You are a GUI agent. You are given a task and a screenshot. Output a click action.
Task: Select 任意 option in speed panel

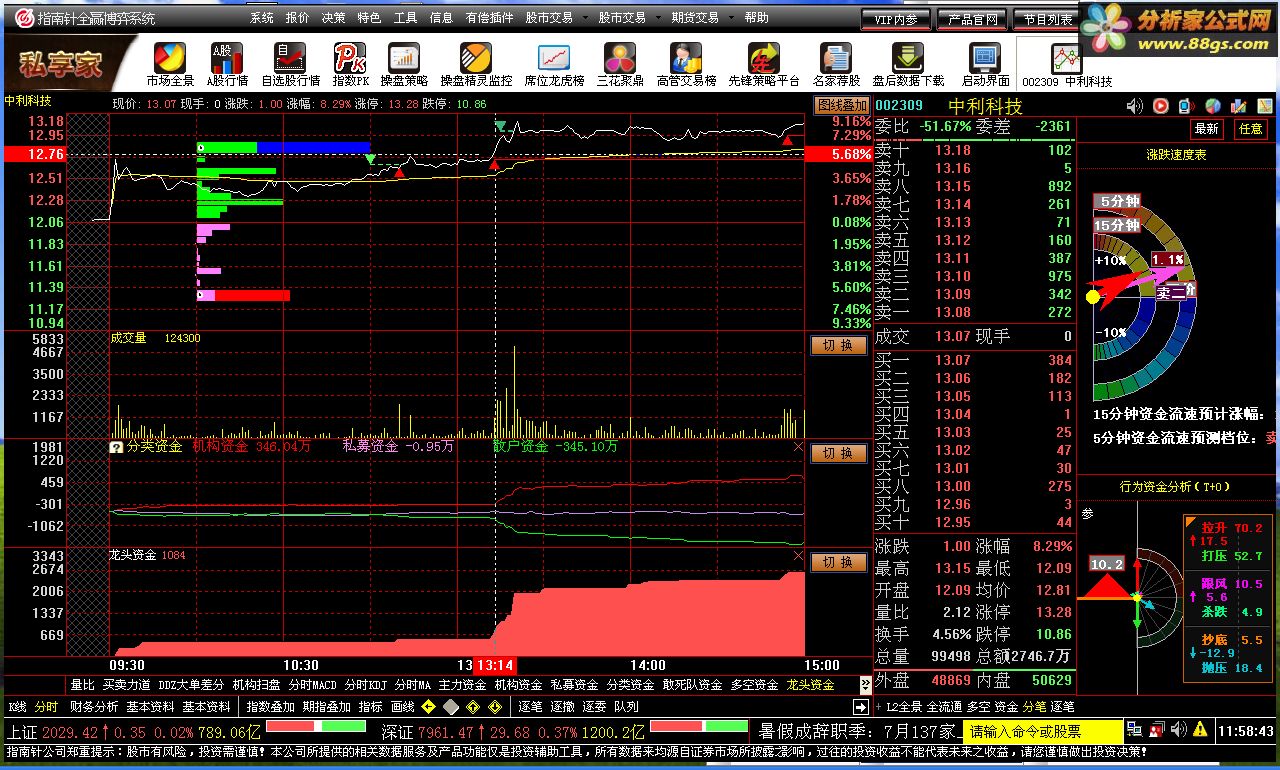[x=1251, y=129]
